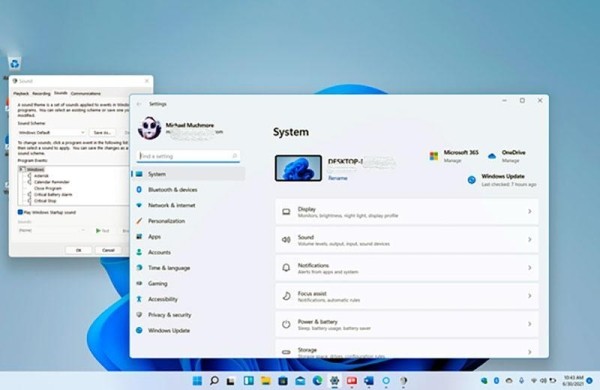Screen dimensions: 600x390
Task: Select Asterisk in Program Events list
Action: point(41,176)
